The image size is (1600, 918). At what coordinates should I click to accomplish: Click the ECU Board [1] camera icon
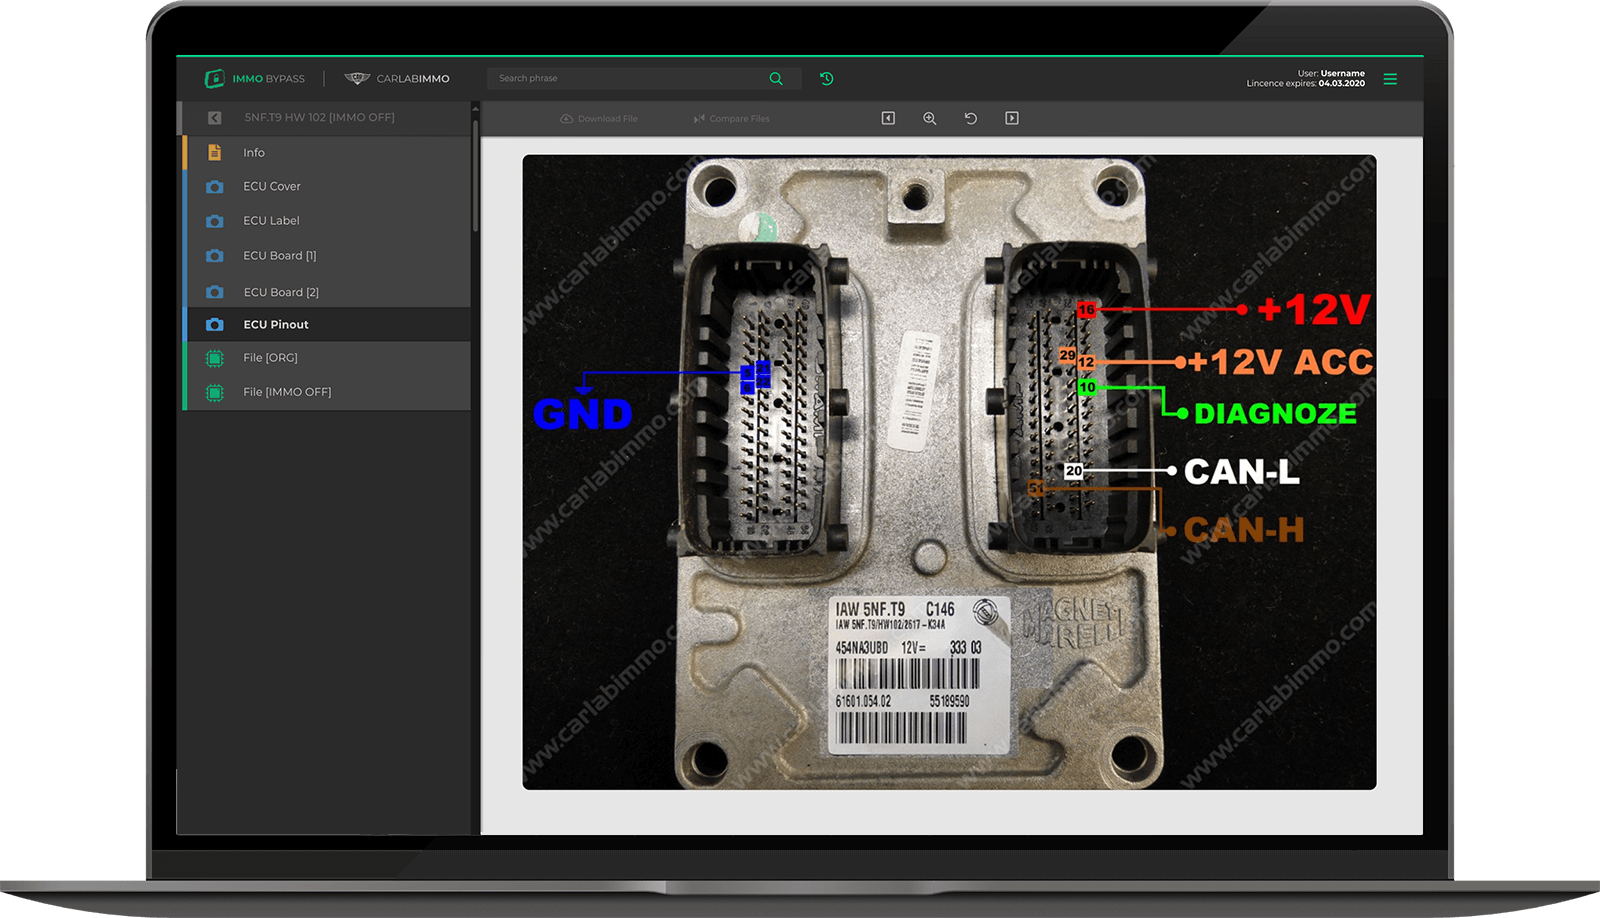214,256
